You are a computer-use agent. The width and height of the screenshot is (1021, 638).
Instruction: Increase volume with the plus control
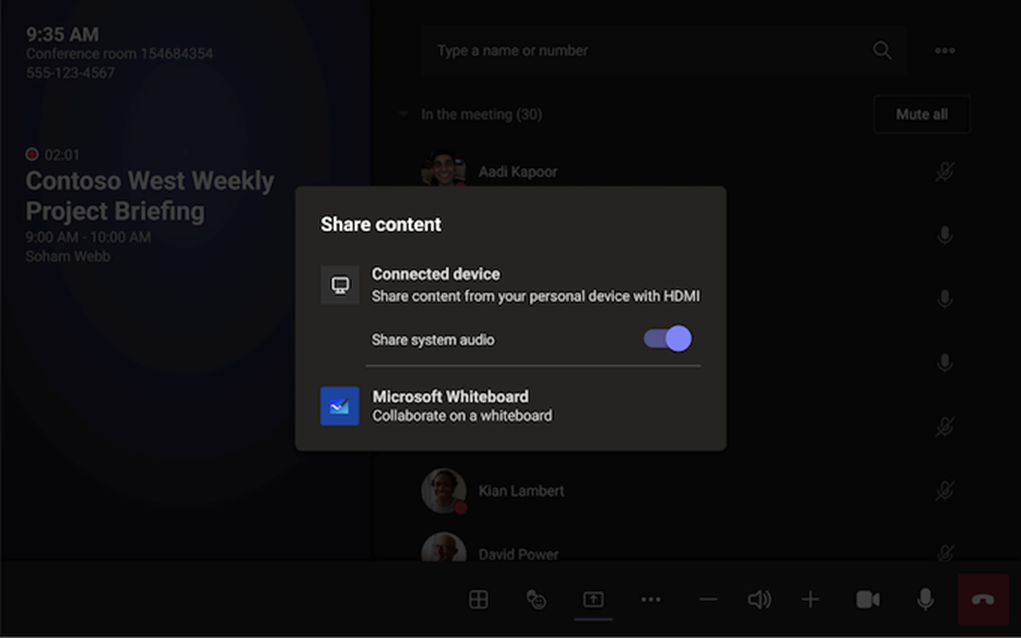[810, 599]
